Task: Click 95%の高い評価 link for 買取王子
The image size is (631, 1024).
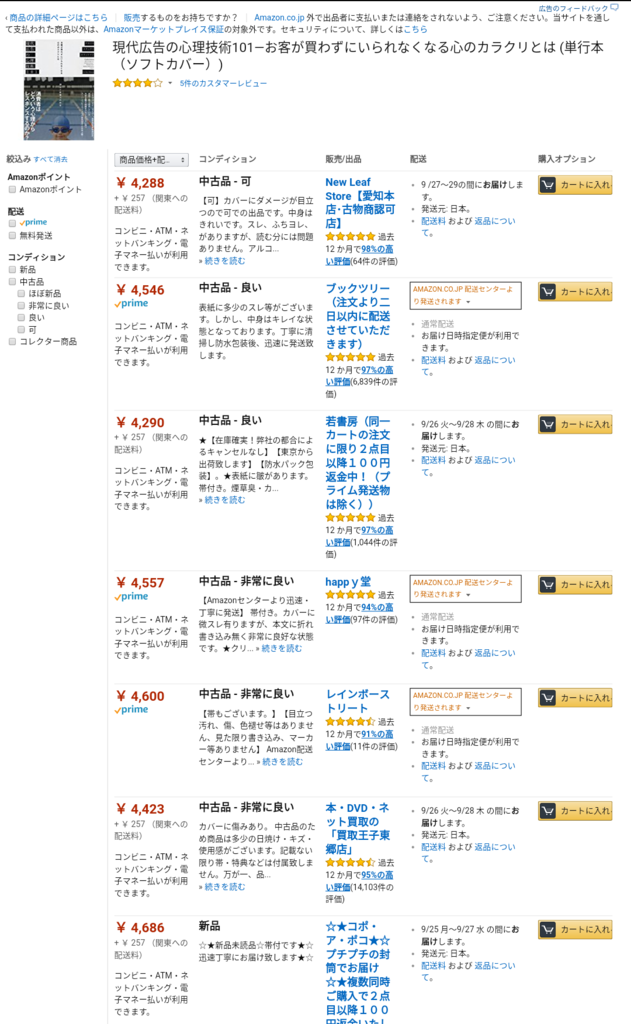Action: tap(360, 881)
